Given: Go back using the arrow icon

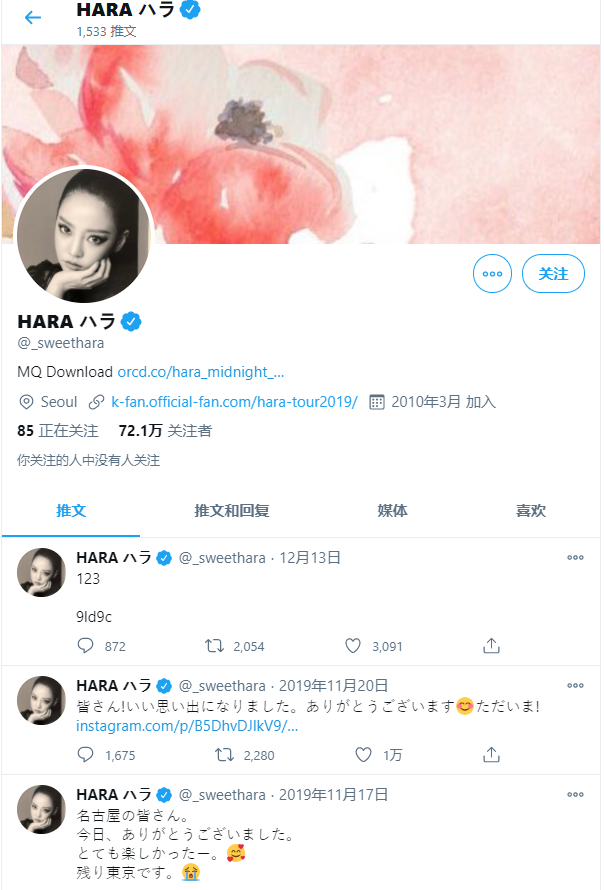Looking at the screenshot, I should point(33,18).
